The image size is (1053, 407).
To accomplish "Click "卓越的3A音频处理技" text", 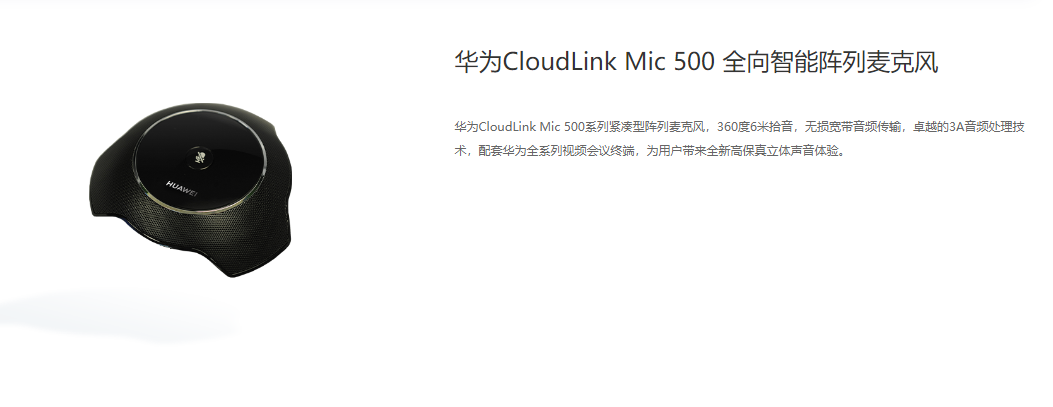I will tap(968, 126).
